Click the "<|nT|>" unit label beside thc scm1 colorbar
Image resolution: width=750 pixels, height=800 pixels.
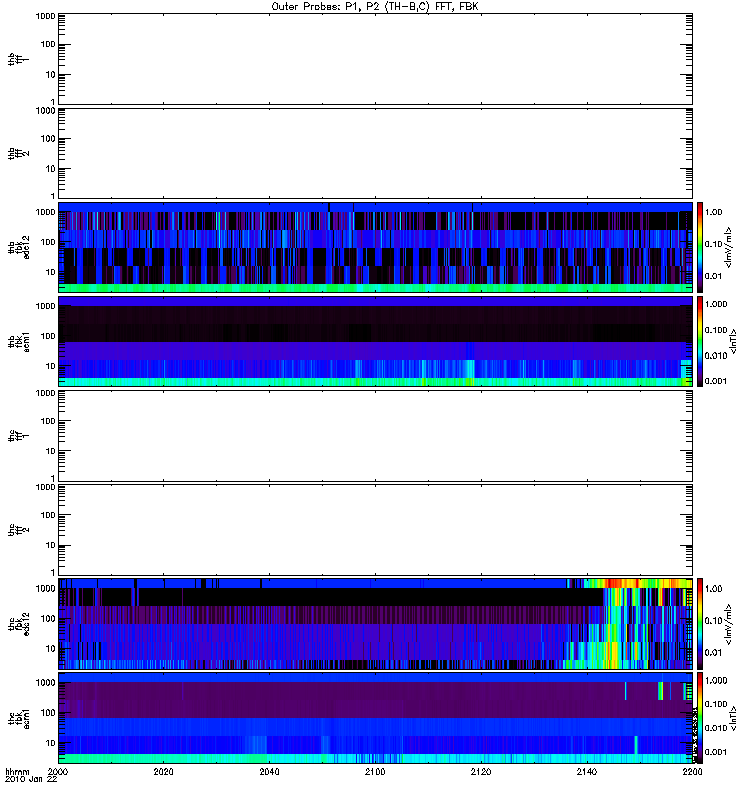click(733, 718)
